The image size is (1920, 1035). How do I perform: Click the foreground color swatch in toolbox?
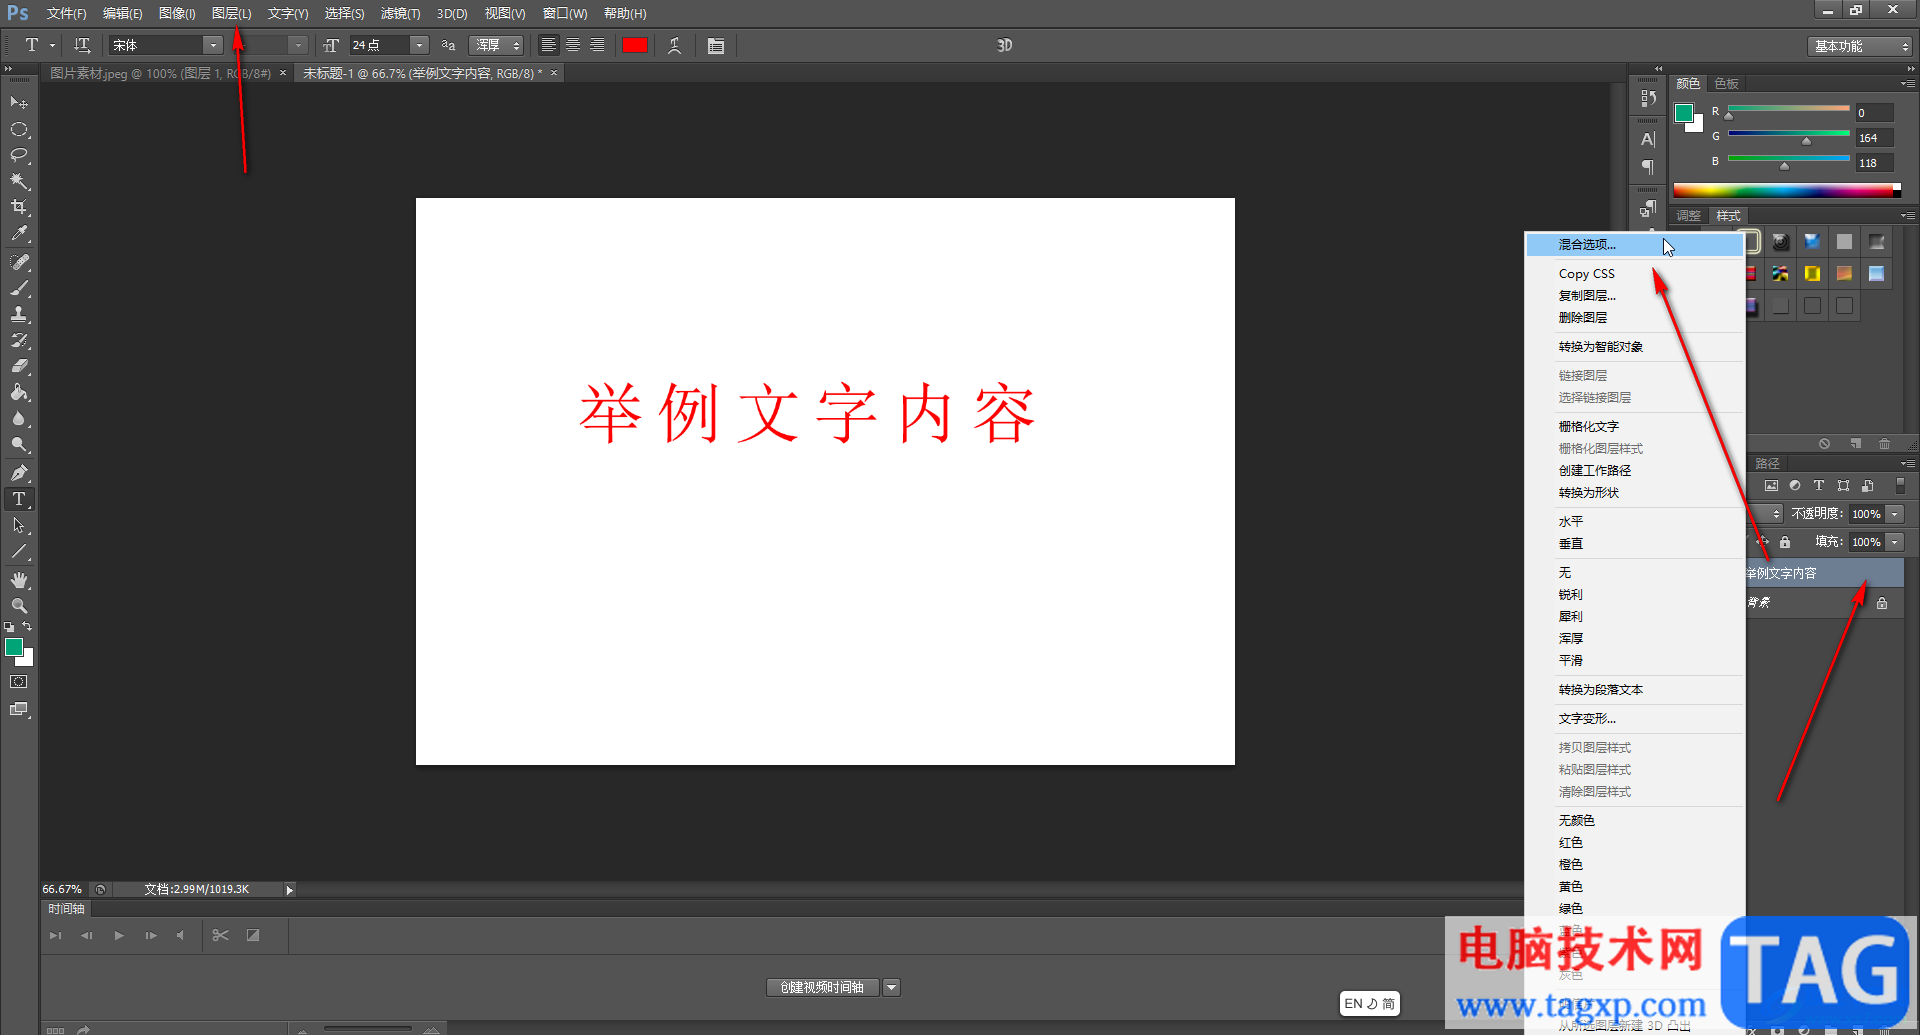pyautogui.click(x=14, y=647)
